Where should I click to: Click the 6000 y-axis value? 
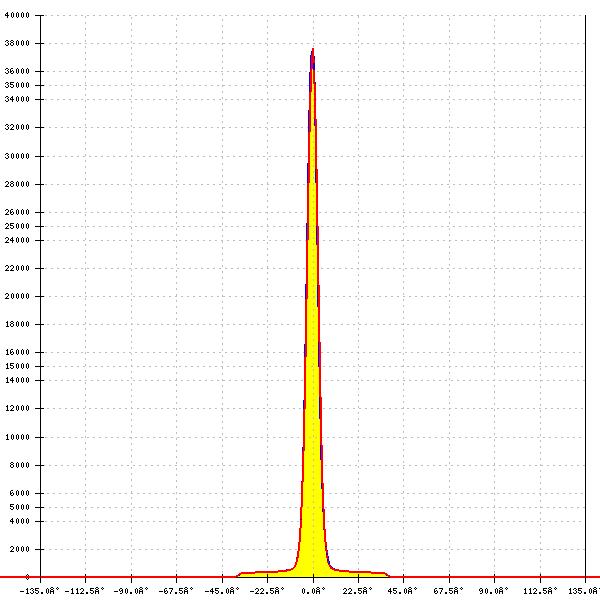click(x=19, y=493)
